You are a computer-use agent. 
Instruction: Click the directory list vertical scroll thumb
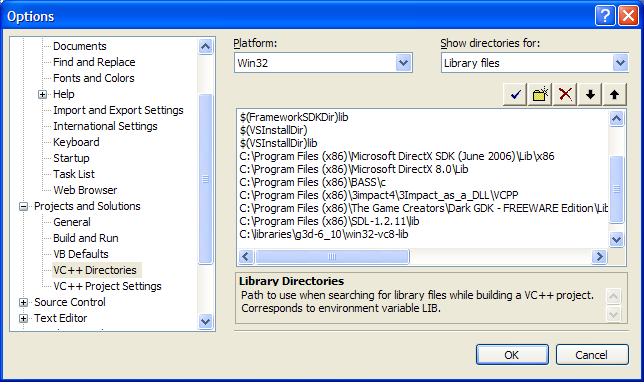[616, 189]
